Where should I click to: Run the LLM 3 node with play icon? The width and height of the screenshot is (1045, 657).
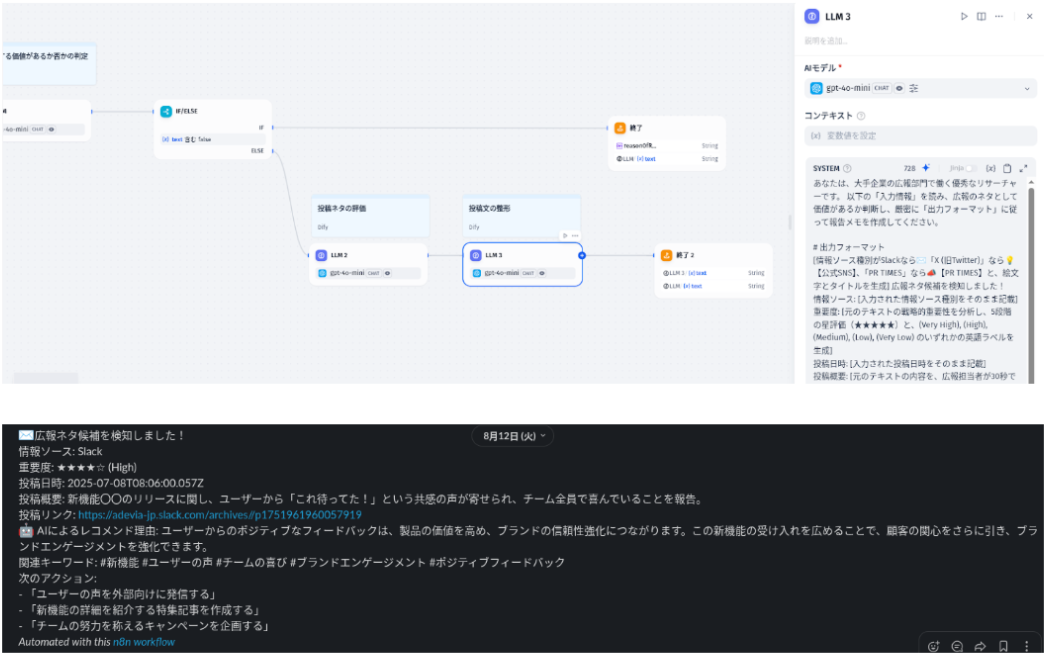coord(964,16)
